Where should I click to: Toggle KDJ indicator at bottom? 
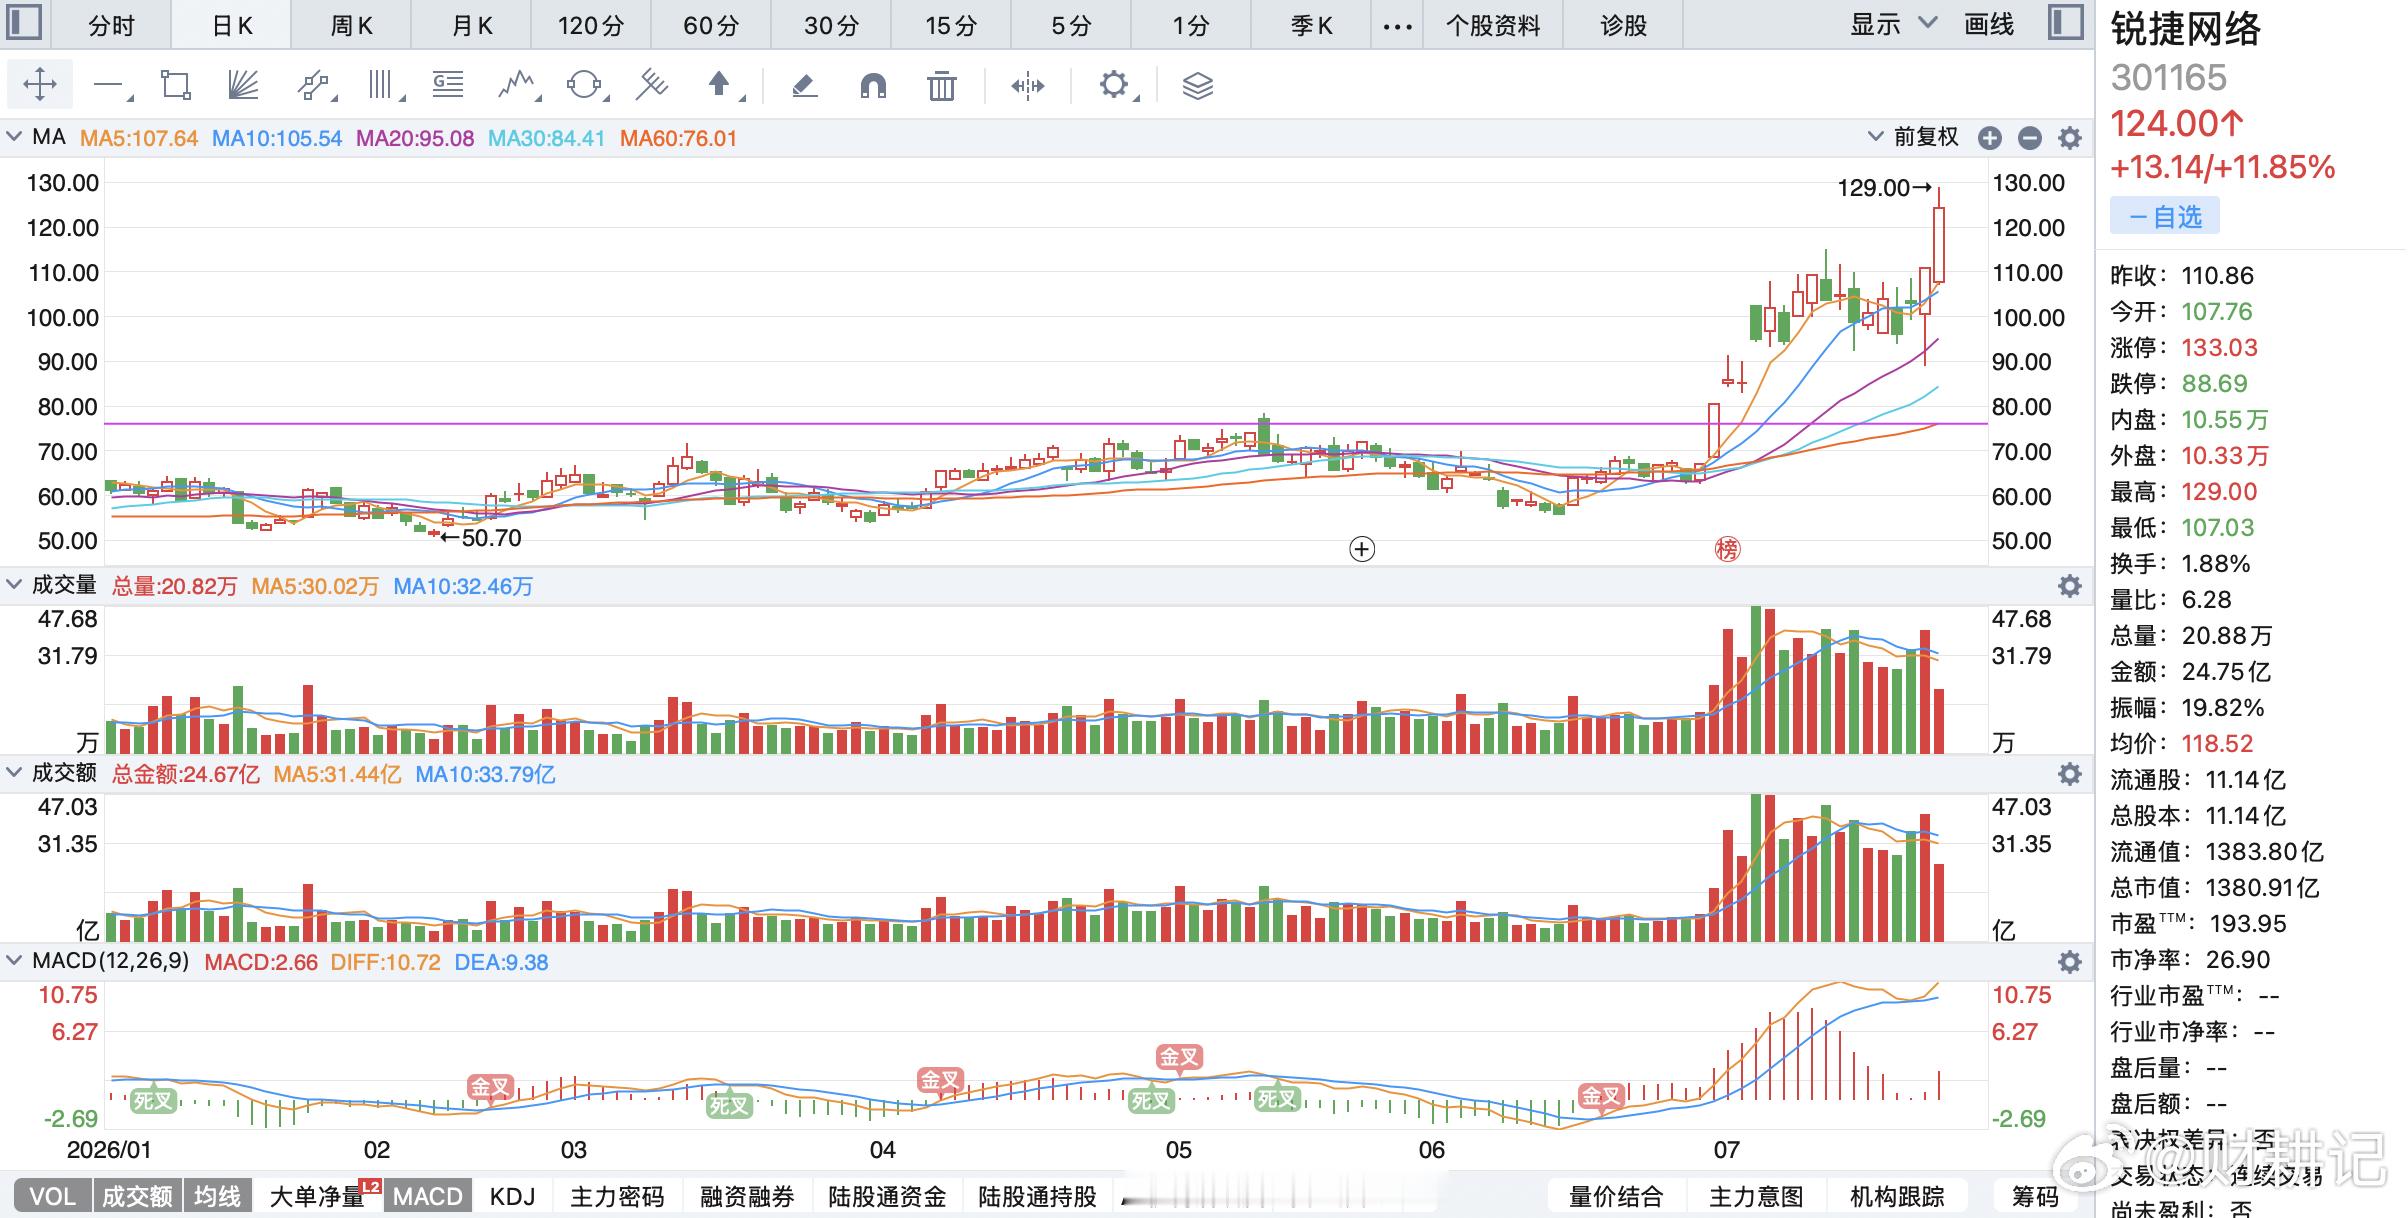(x=512, y=1196)
